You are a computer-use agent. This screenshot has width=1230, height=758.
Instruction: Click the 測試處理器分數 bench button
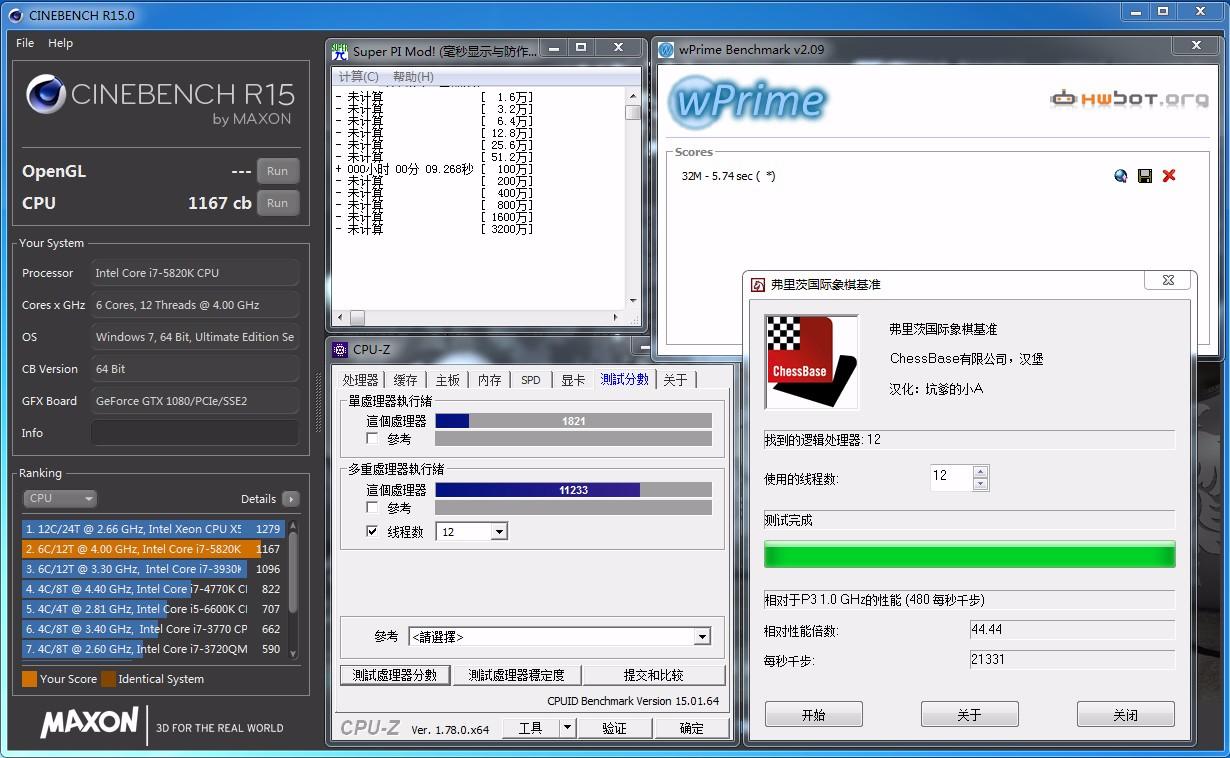tap(395, 675)
